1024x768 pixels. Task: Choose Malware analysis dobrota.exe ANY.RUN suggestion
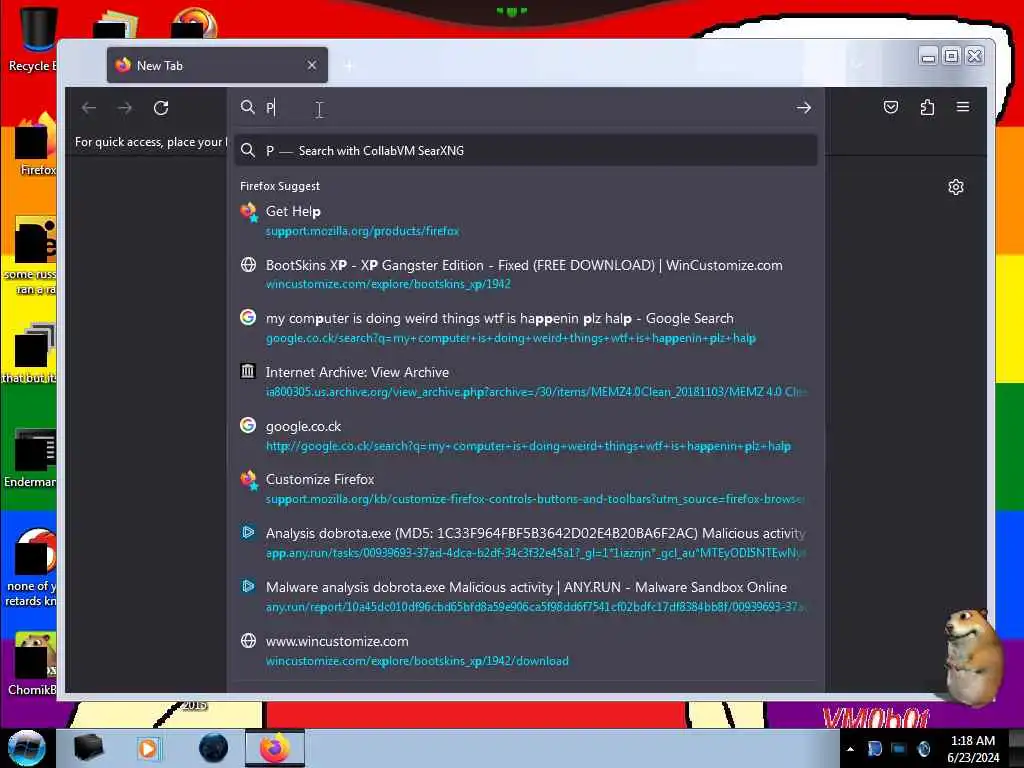526,597
